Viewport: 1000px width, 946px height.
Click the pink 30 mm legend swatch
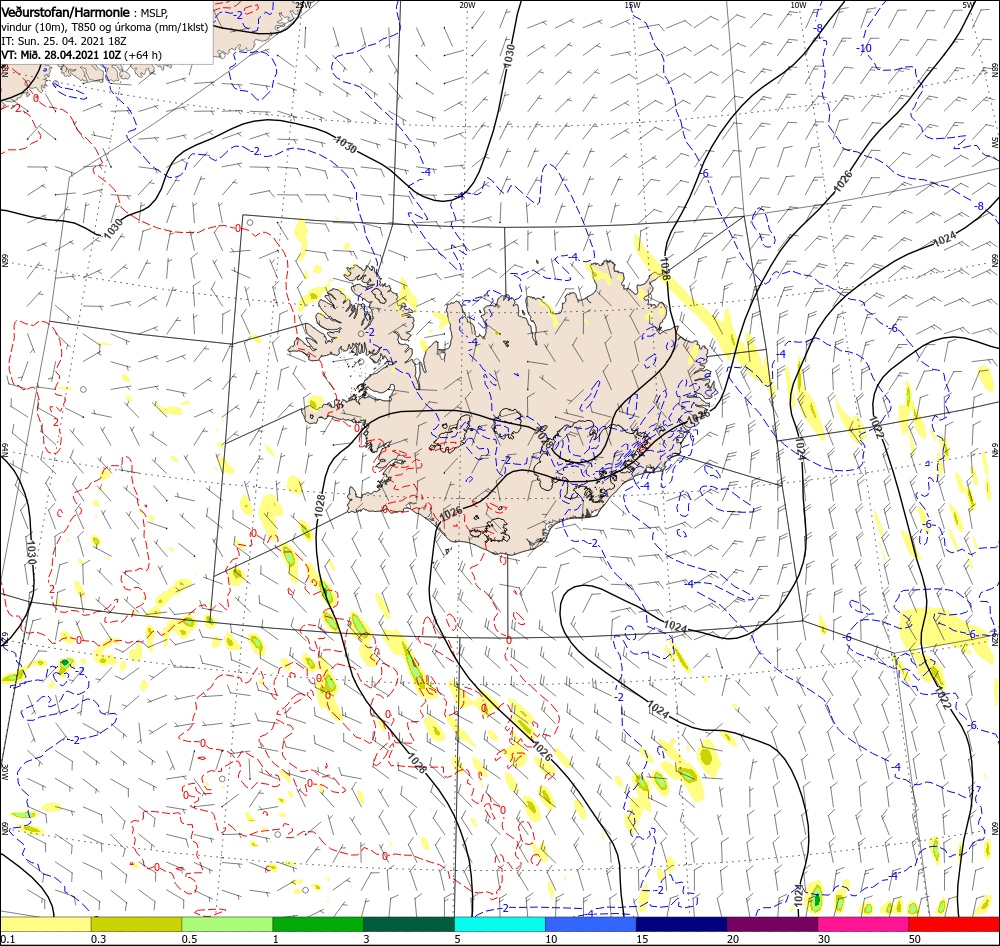pos(863,924)
